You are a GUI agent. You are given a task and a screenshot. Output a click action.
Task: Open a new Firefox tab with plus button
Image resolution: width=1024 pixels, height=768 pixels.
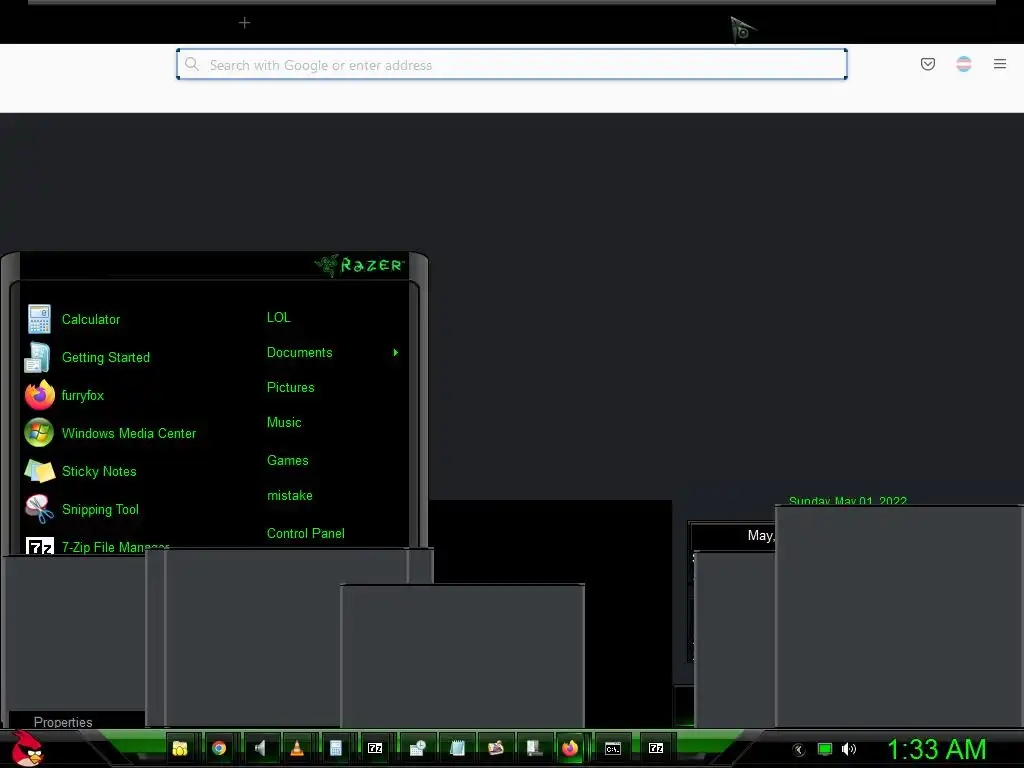244,23
